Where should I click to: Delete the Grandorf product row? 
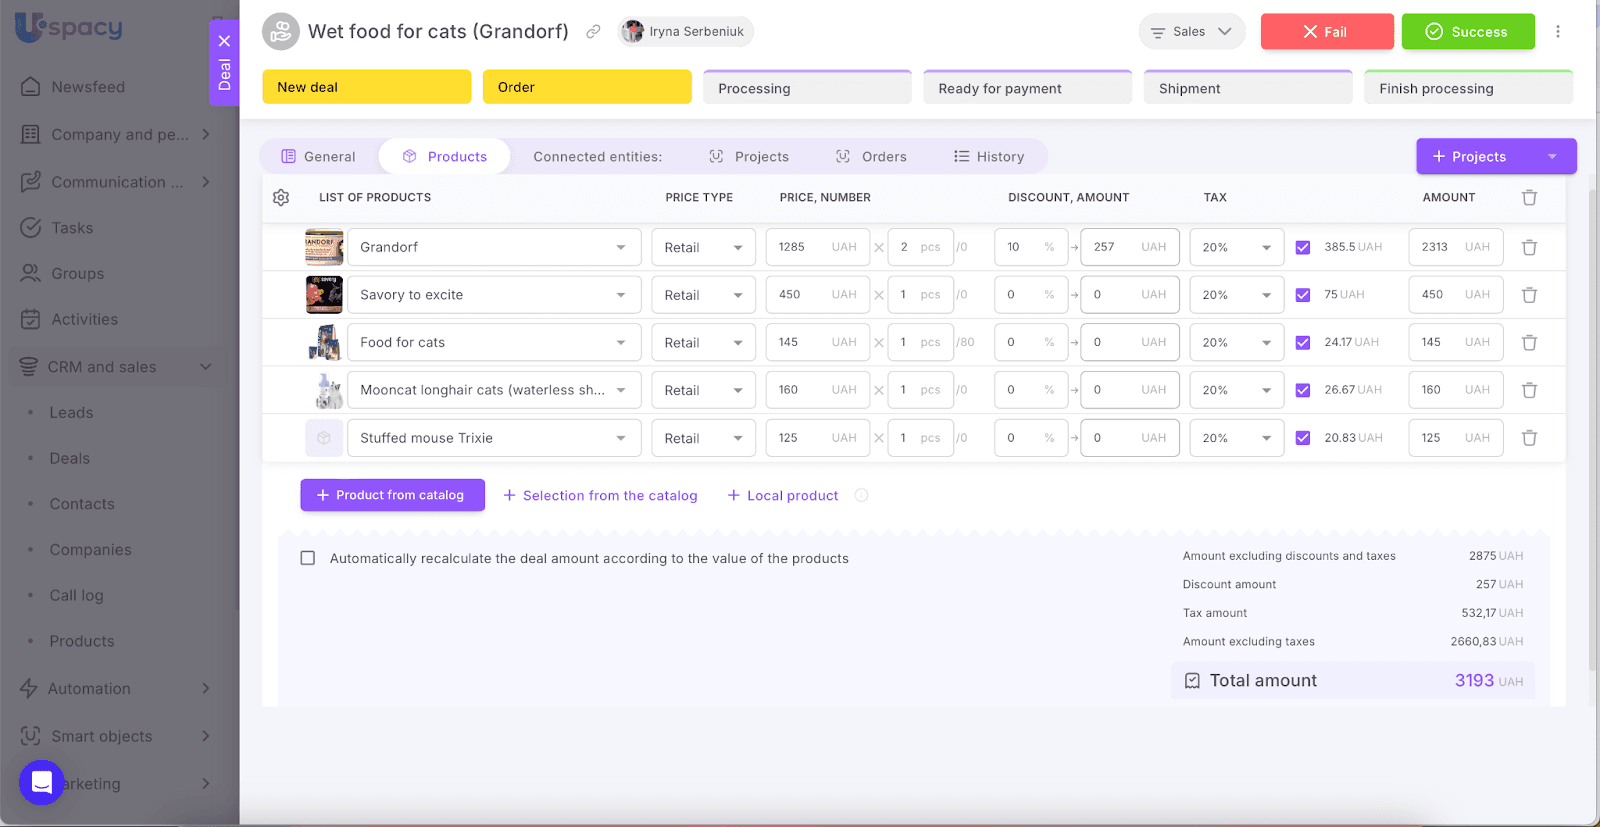1529,247
